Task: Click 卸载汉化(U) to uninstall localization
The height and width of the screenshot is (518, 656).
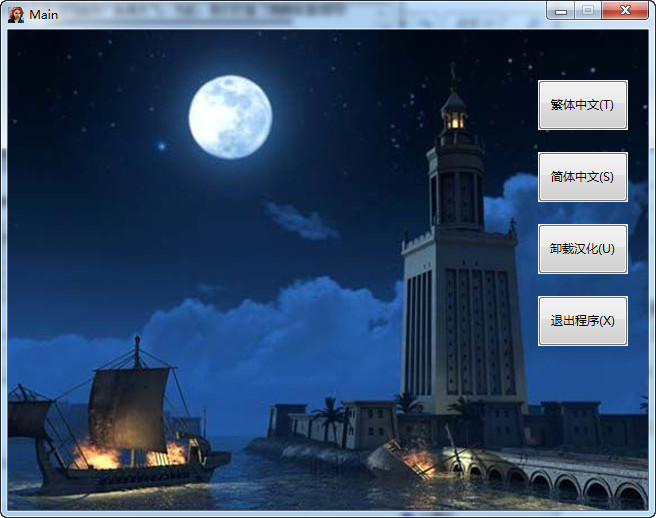Action: coord(582,249)
